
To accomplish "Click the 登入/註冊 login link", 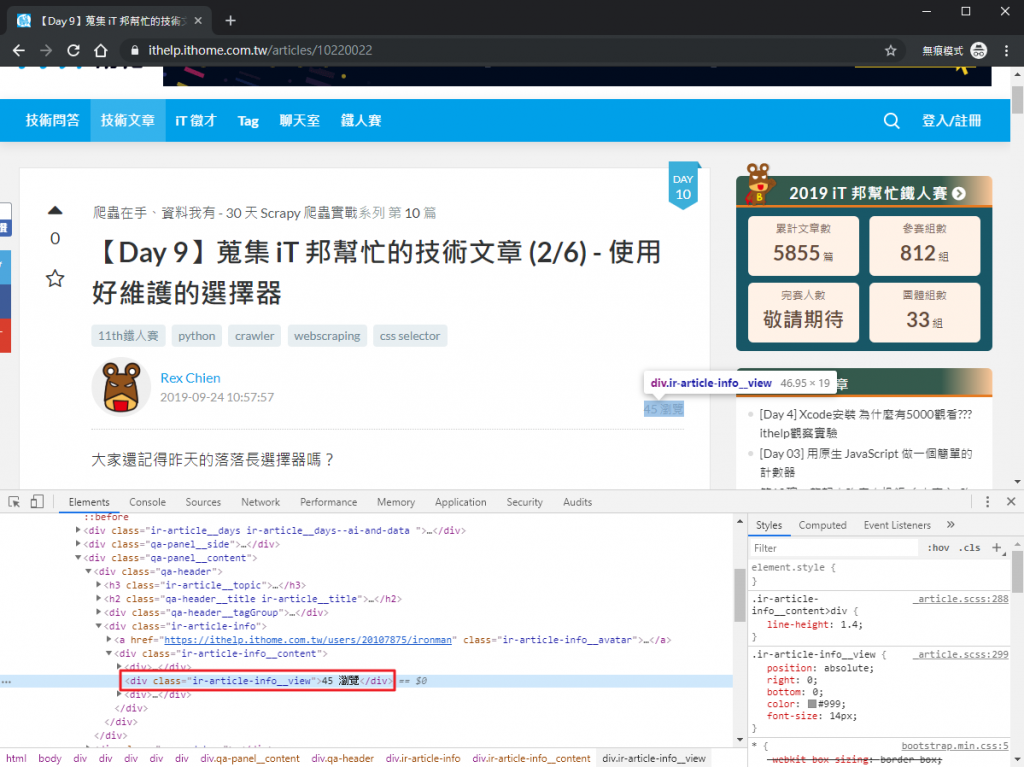I will click(x=952, y=121).
